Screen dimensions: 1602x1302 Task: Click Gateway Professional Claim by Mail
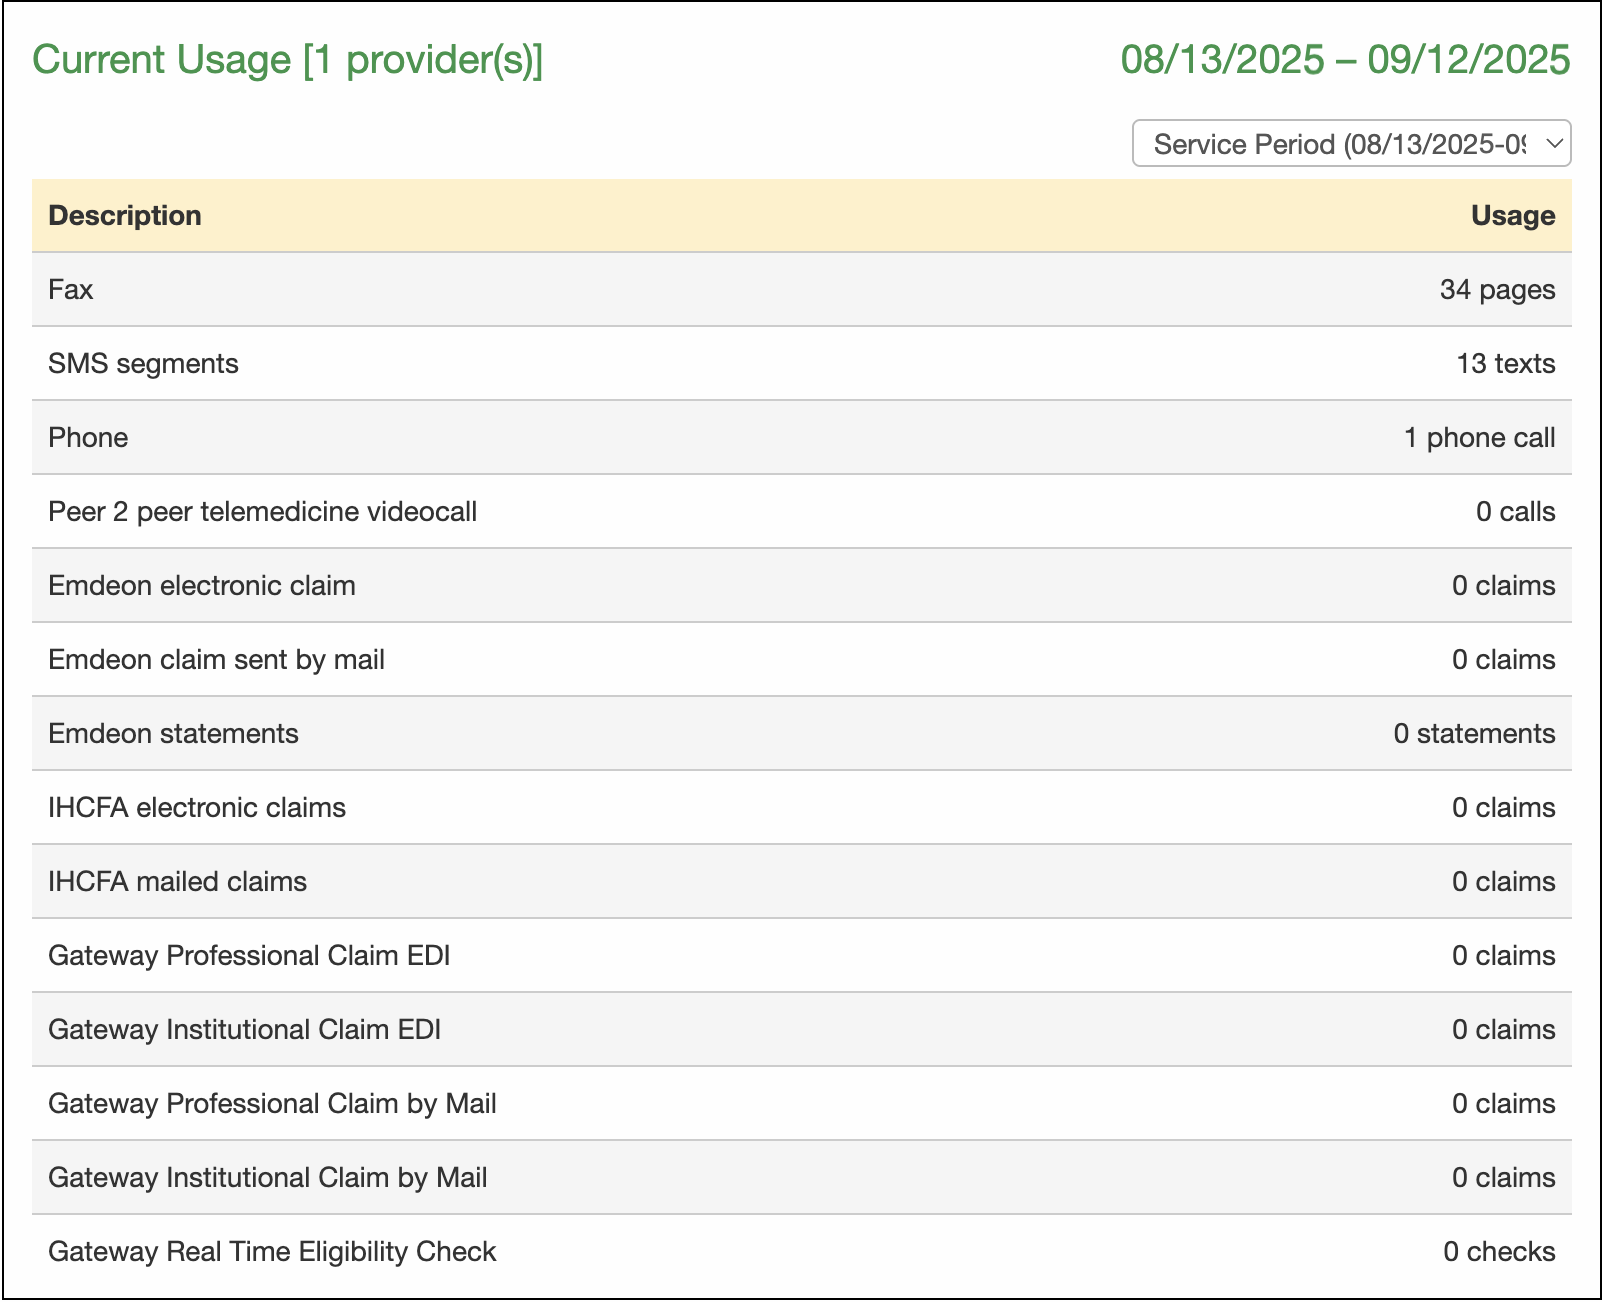point(272,1104)
